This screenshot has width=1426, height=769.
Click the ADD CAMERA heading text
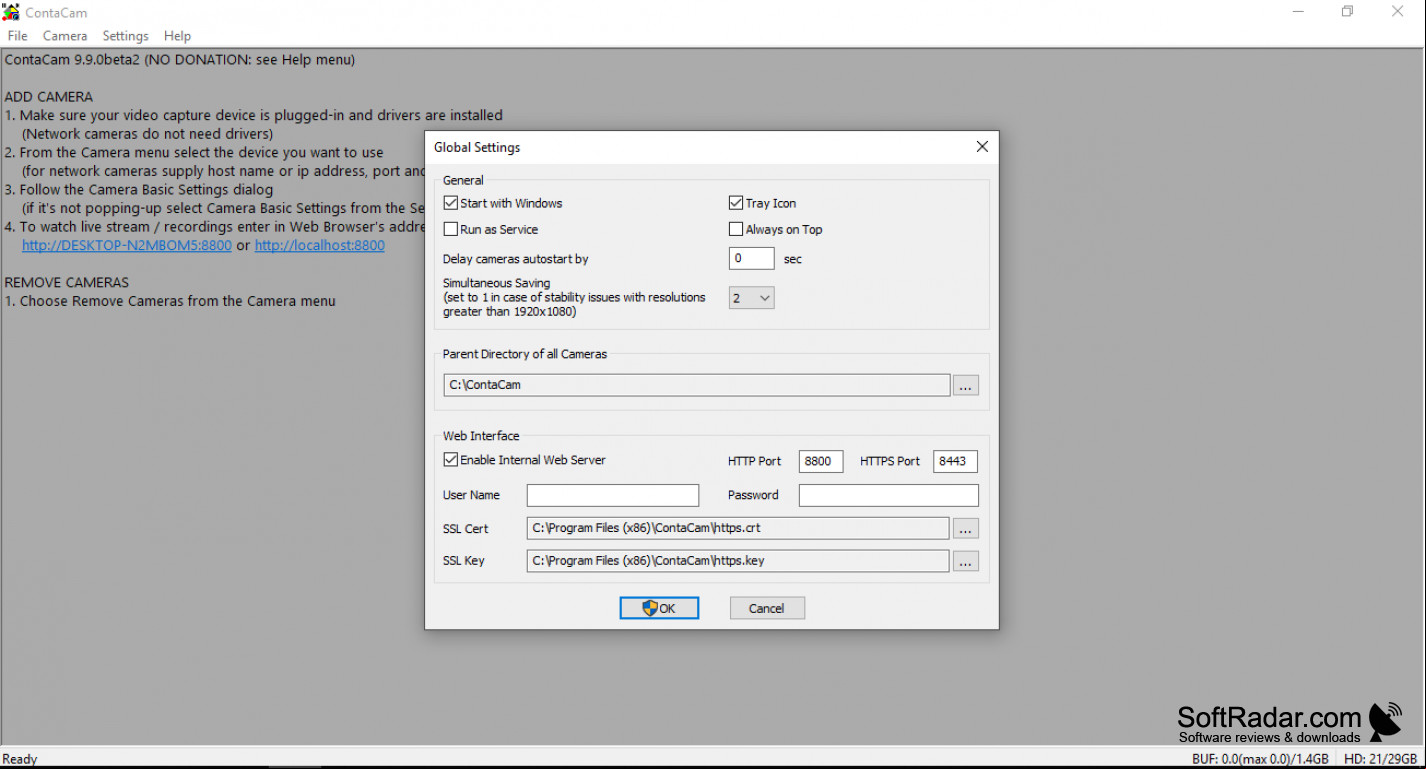coord(49,97)
